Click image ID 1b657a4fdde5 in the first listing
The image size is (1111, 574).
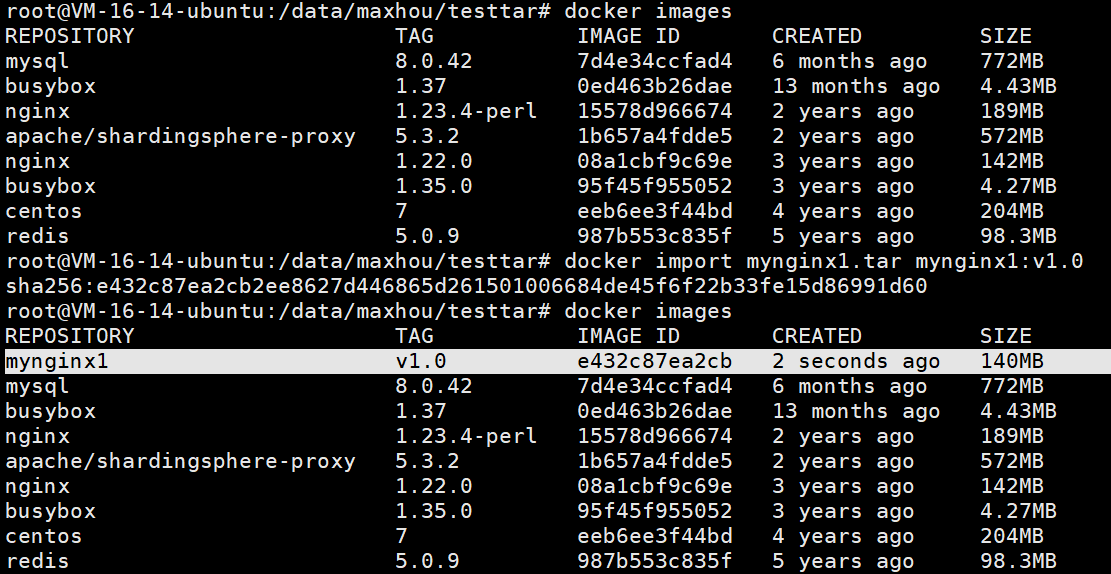[x=655, y=136]
